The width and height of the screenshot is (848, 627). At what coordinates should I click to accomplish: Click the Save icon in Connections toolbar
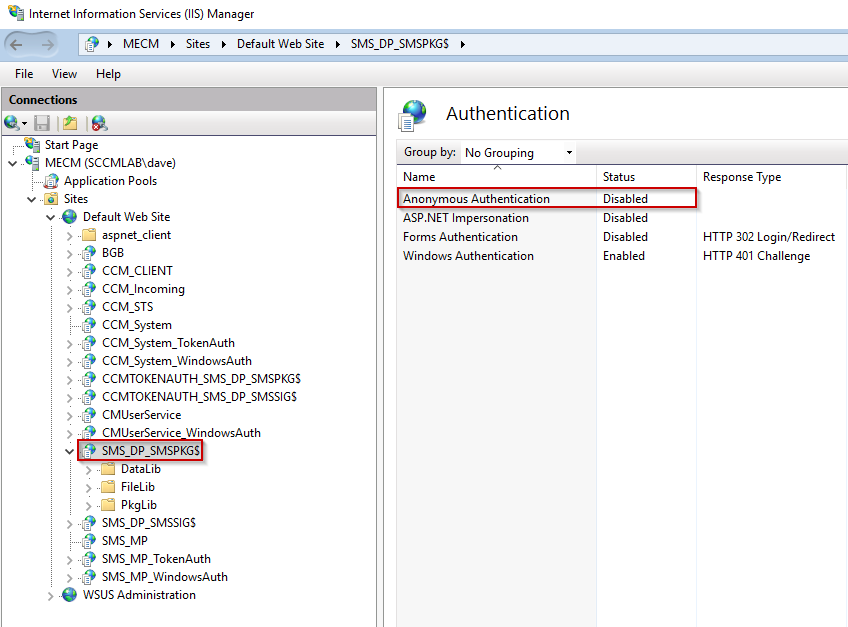coord(42,123)
